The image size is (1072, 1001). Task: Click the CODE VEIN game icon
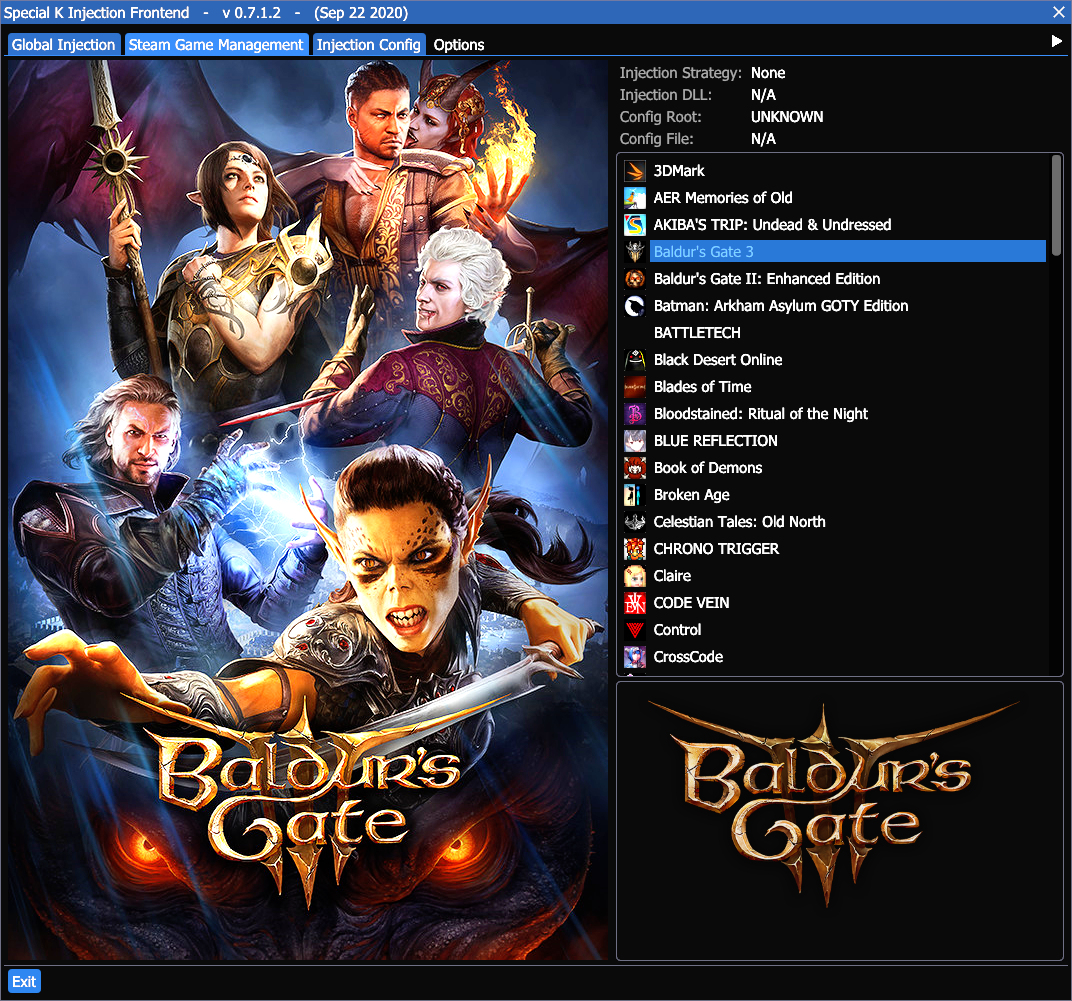point(634,603)
